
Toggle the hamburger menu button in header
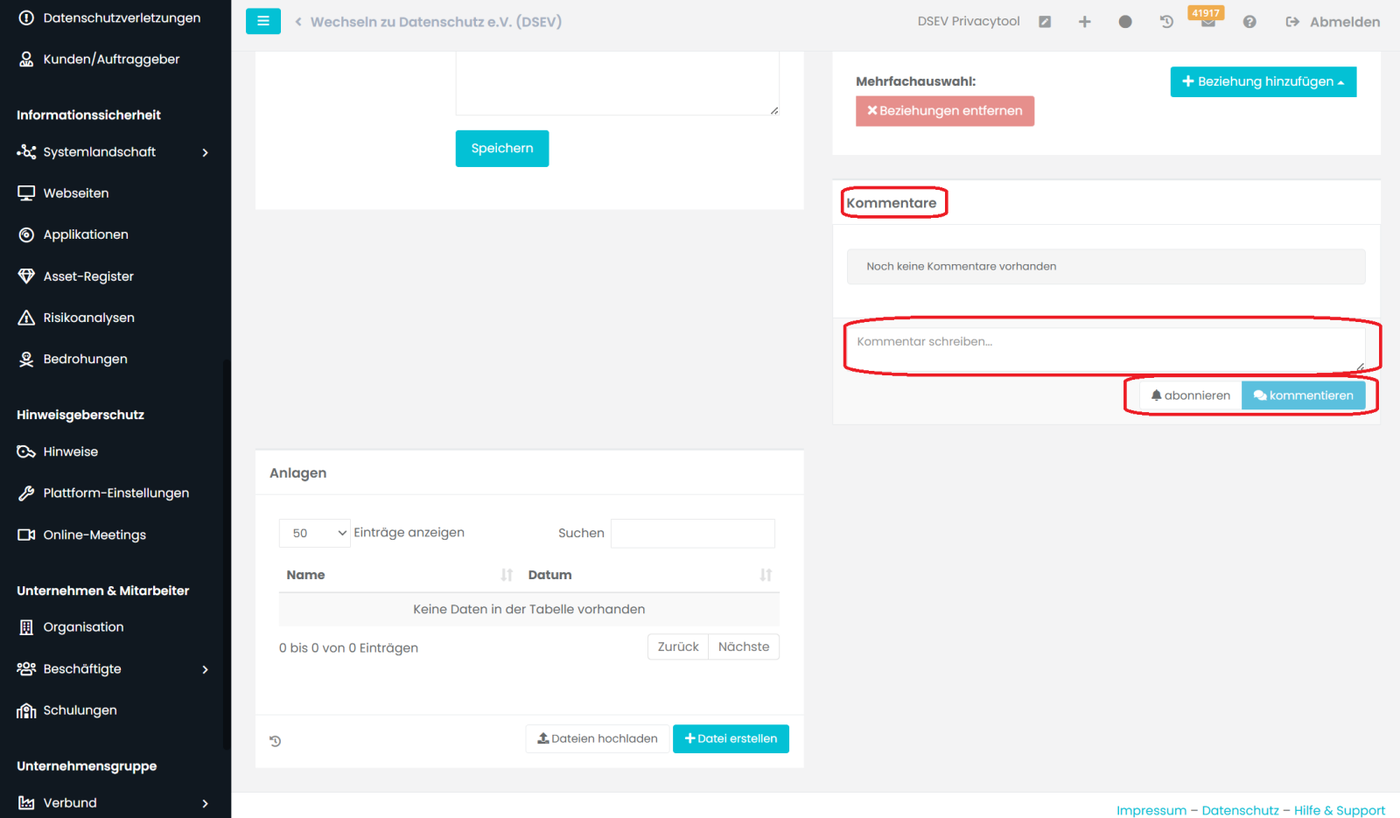tap(263, 21)
